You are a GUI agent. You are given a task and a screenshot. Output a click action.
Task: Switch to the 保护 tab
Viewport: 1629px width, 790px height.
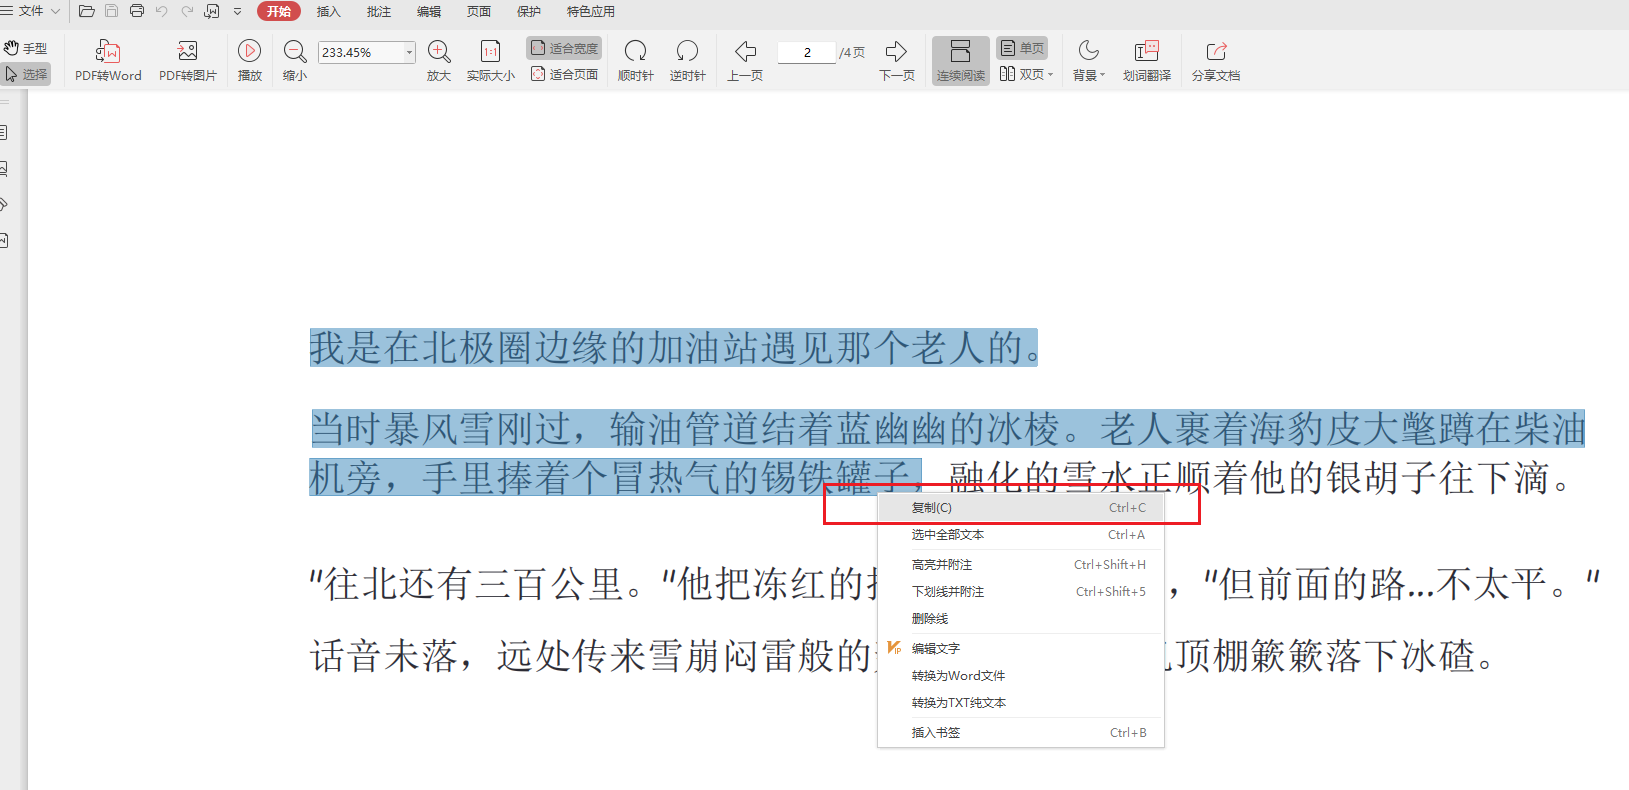528,12
